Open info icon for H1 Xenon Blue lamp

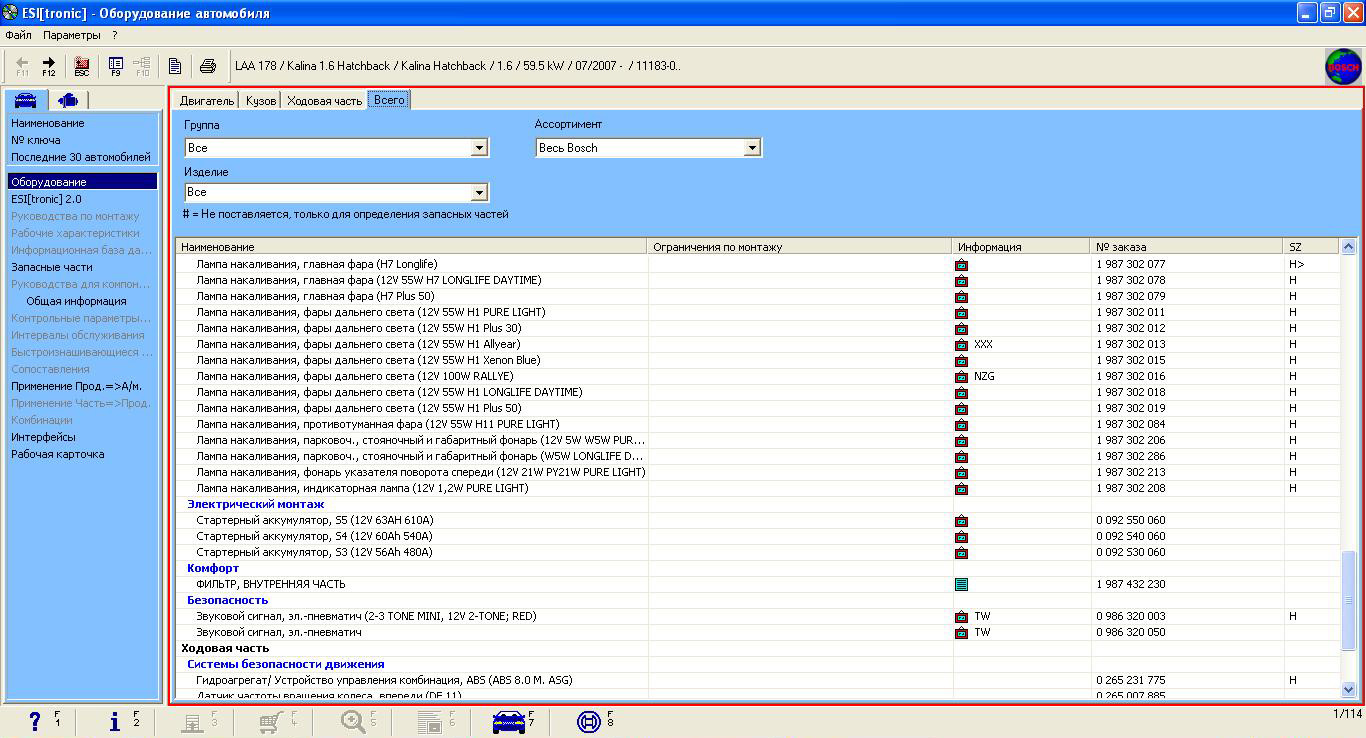coord(961,361)
